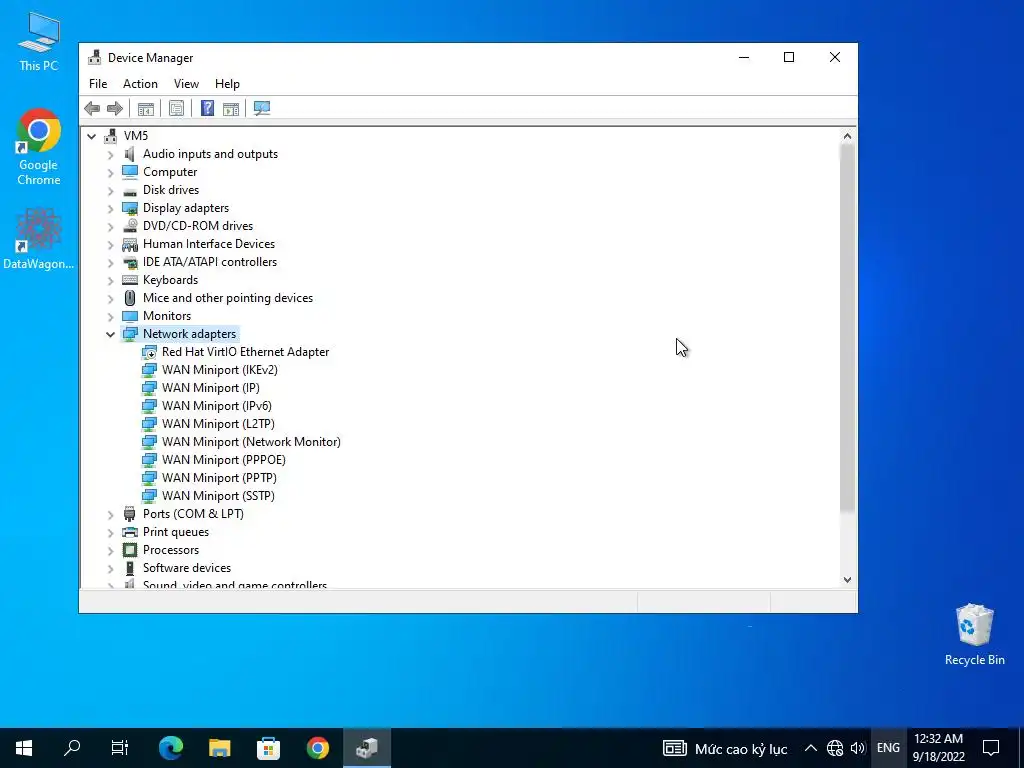Image resolution: width=1024 pixels, height=768 pixels.
Task: Click the network globe tray icon
Action: pyautogui.click(x=835, y=748)
